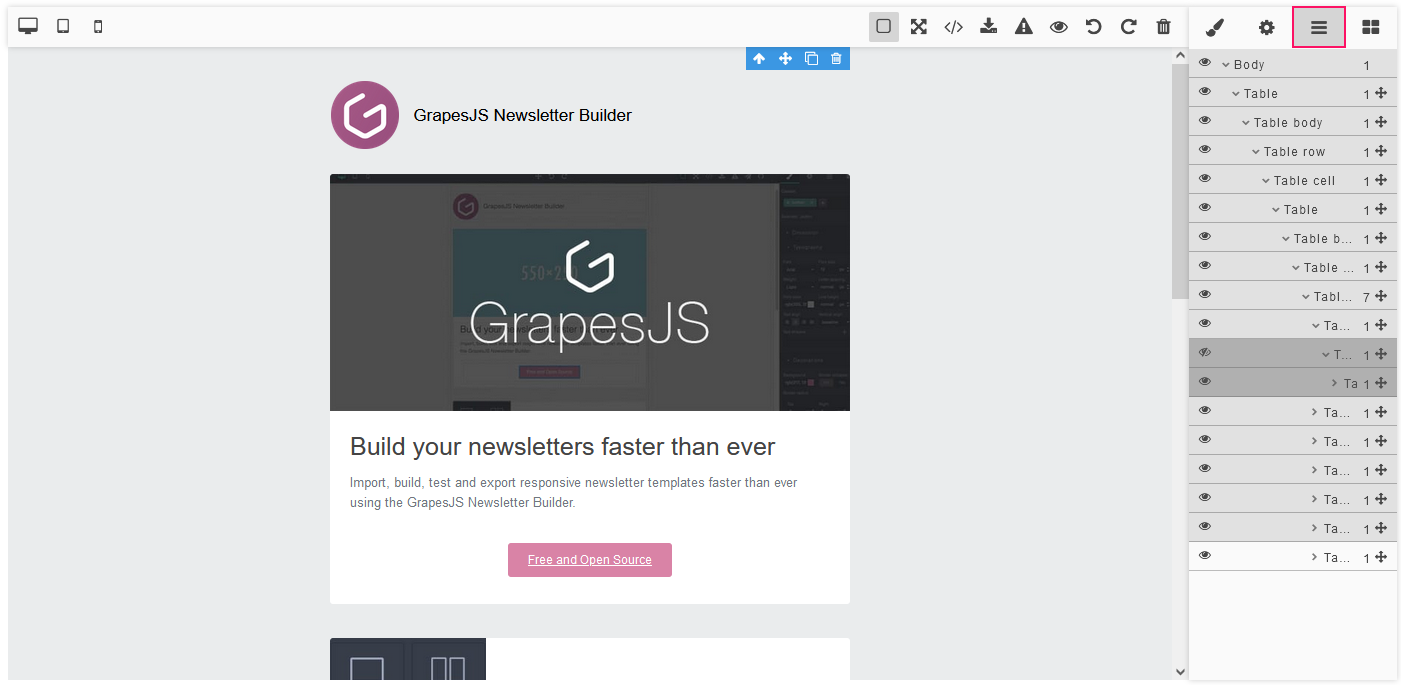Collapse the Table layer directly under Body
The width and height of the screenshot is (1401, 685).
click(1236, 94)
